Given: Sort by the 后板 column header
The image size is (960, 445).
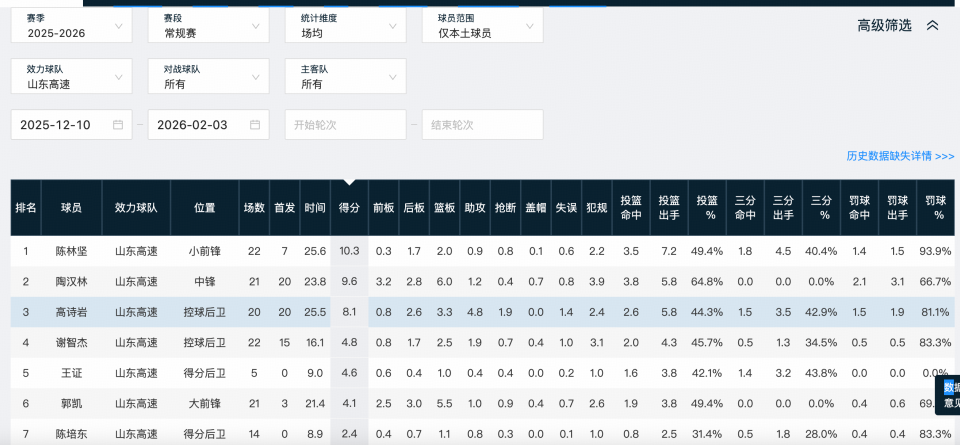Looking at the screenshot, I should coord(414,208).
